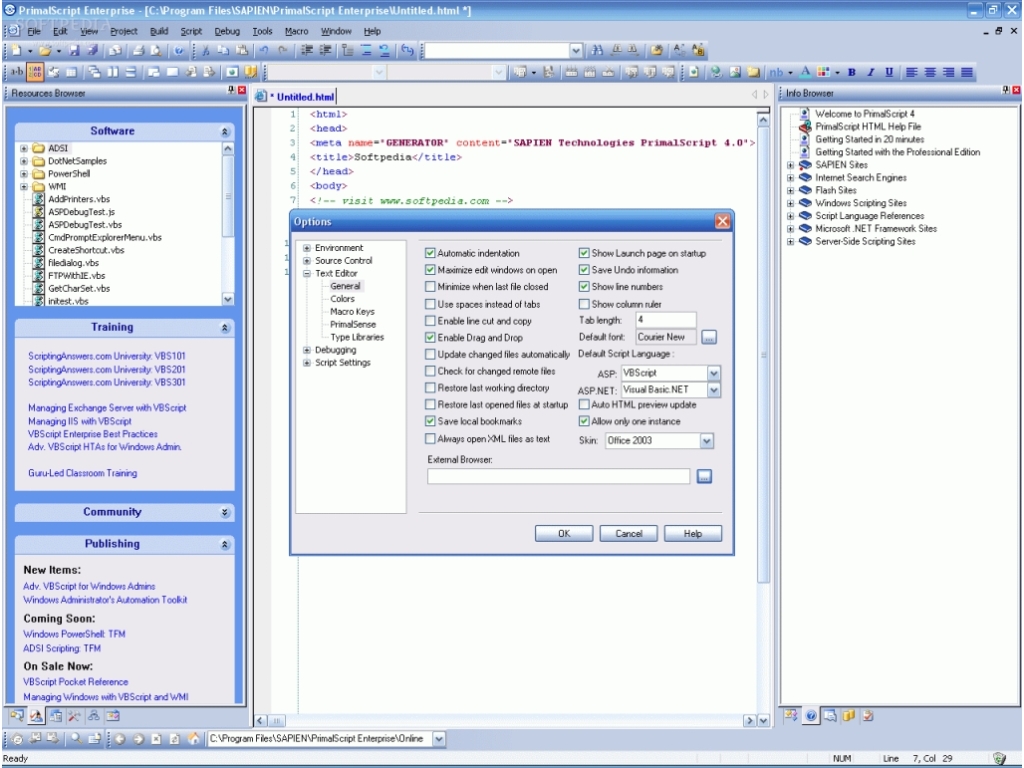
Task: Open the File menu
Action: click(34, 31)
